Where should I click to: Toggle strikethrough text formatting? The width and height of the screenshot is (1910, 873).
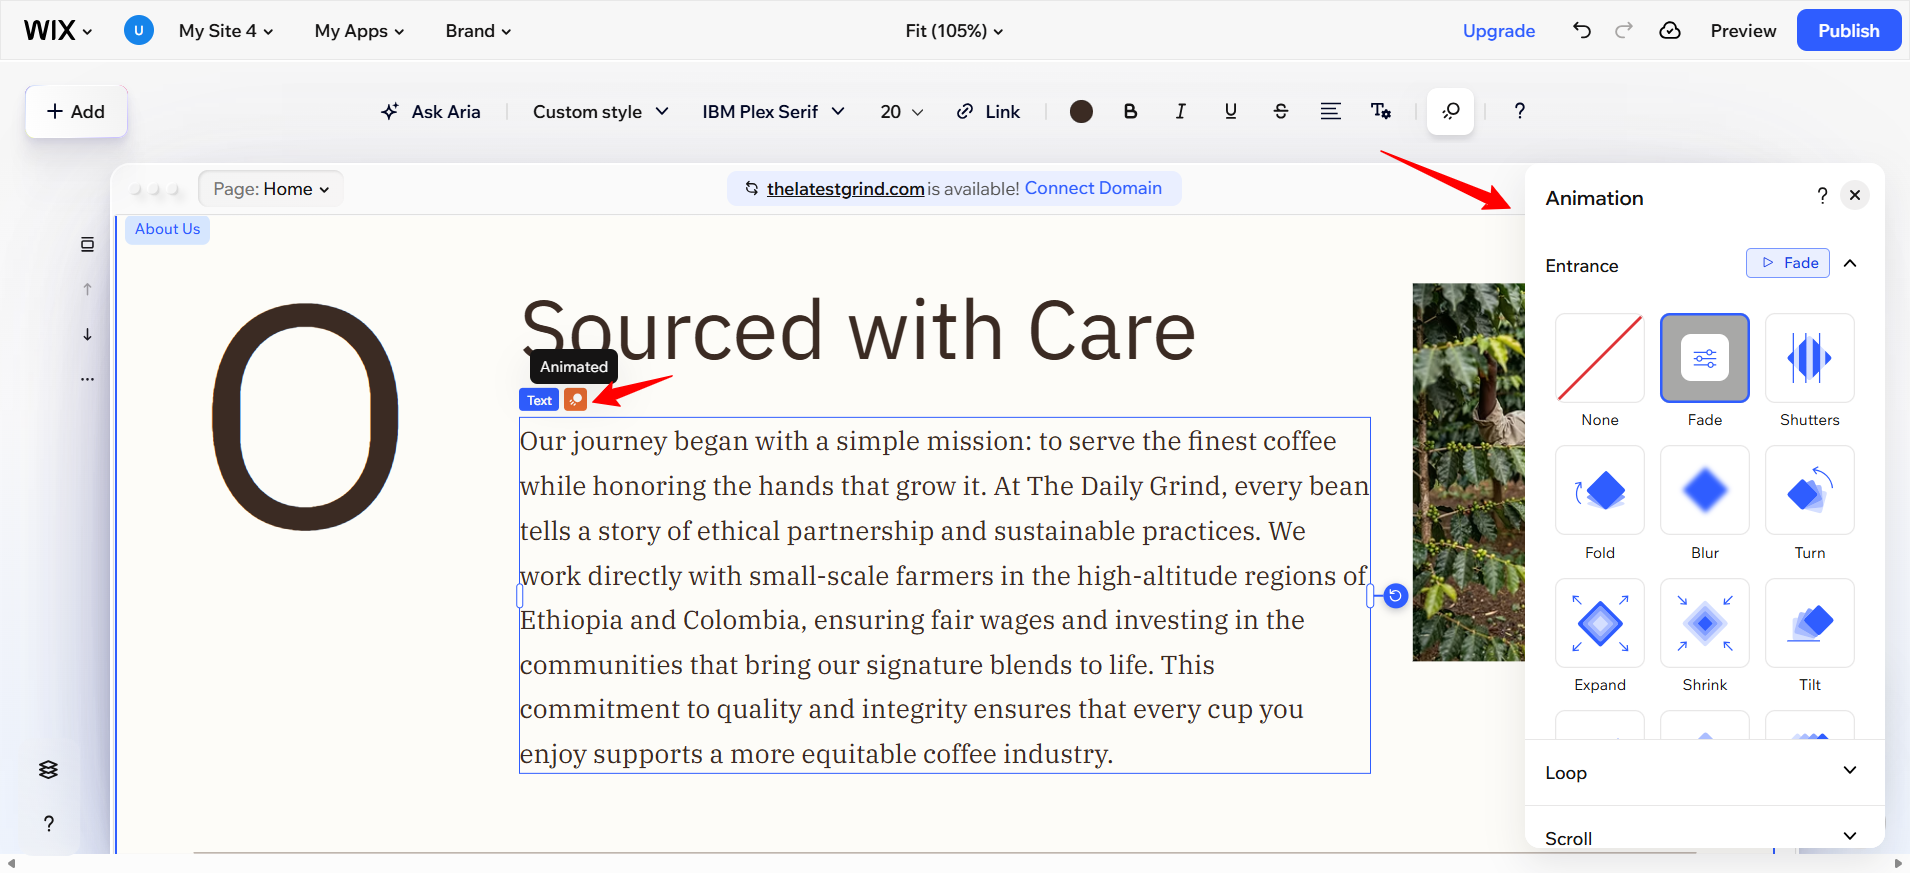(1280, 111)
